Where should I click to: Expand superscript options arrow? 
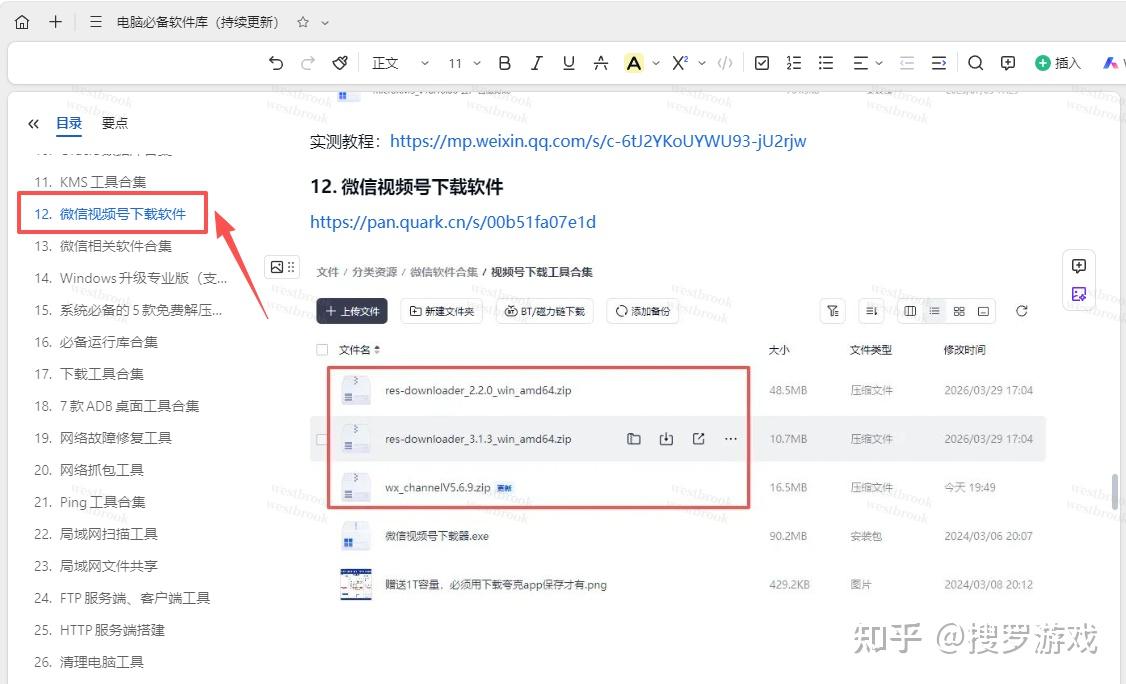(x=702, y=63)
